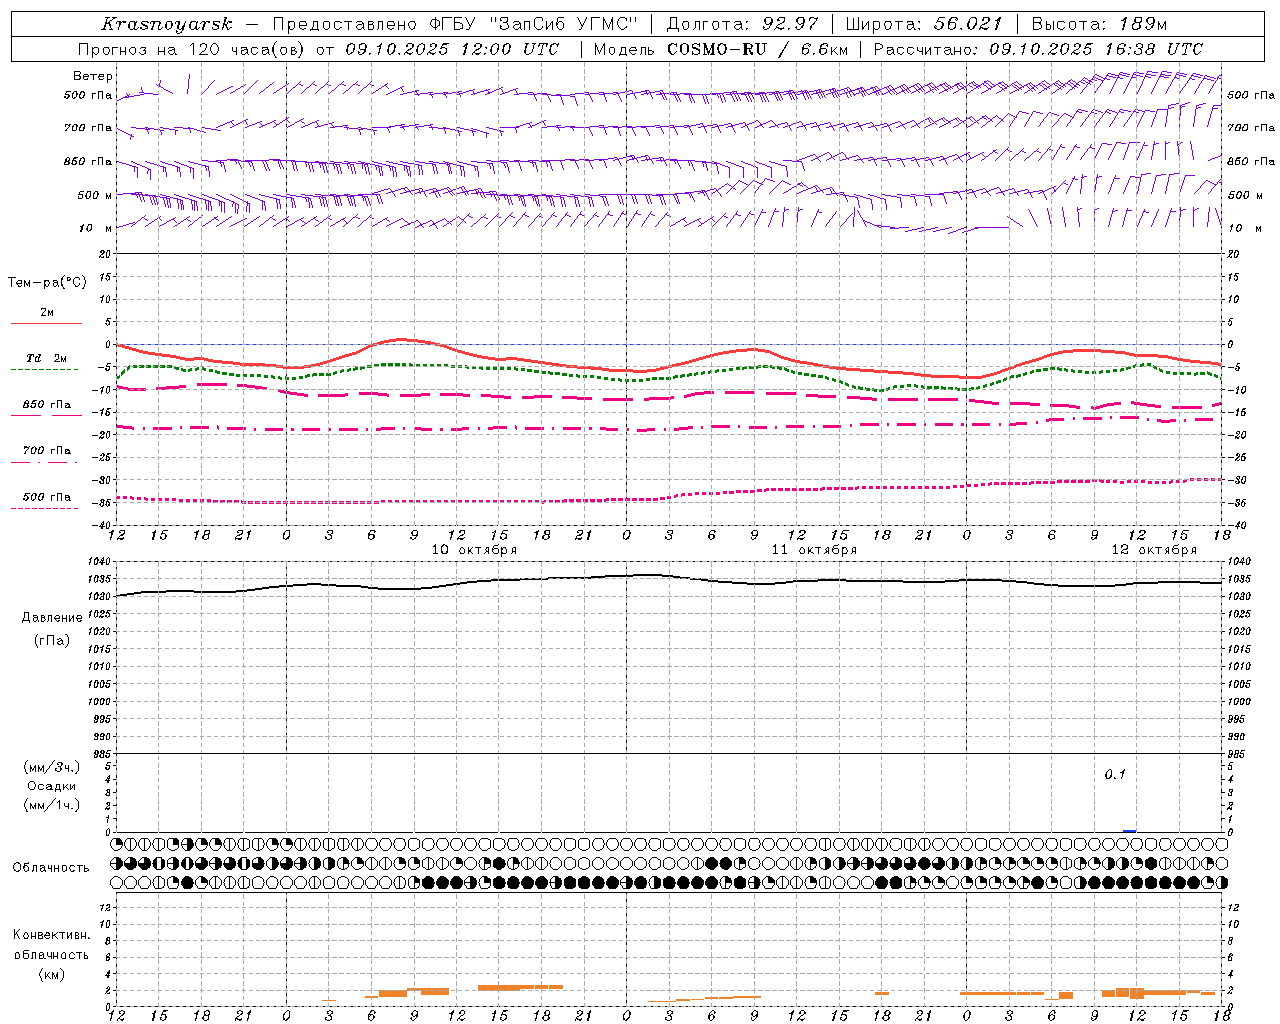Select the 'Предоставлено ФГБУ "ЗапСиб УГМС"' text
Image resolution: width=1280 pixels, height=1024 pixels.
[x=455, y=24]
